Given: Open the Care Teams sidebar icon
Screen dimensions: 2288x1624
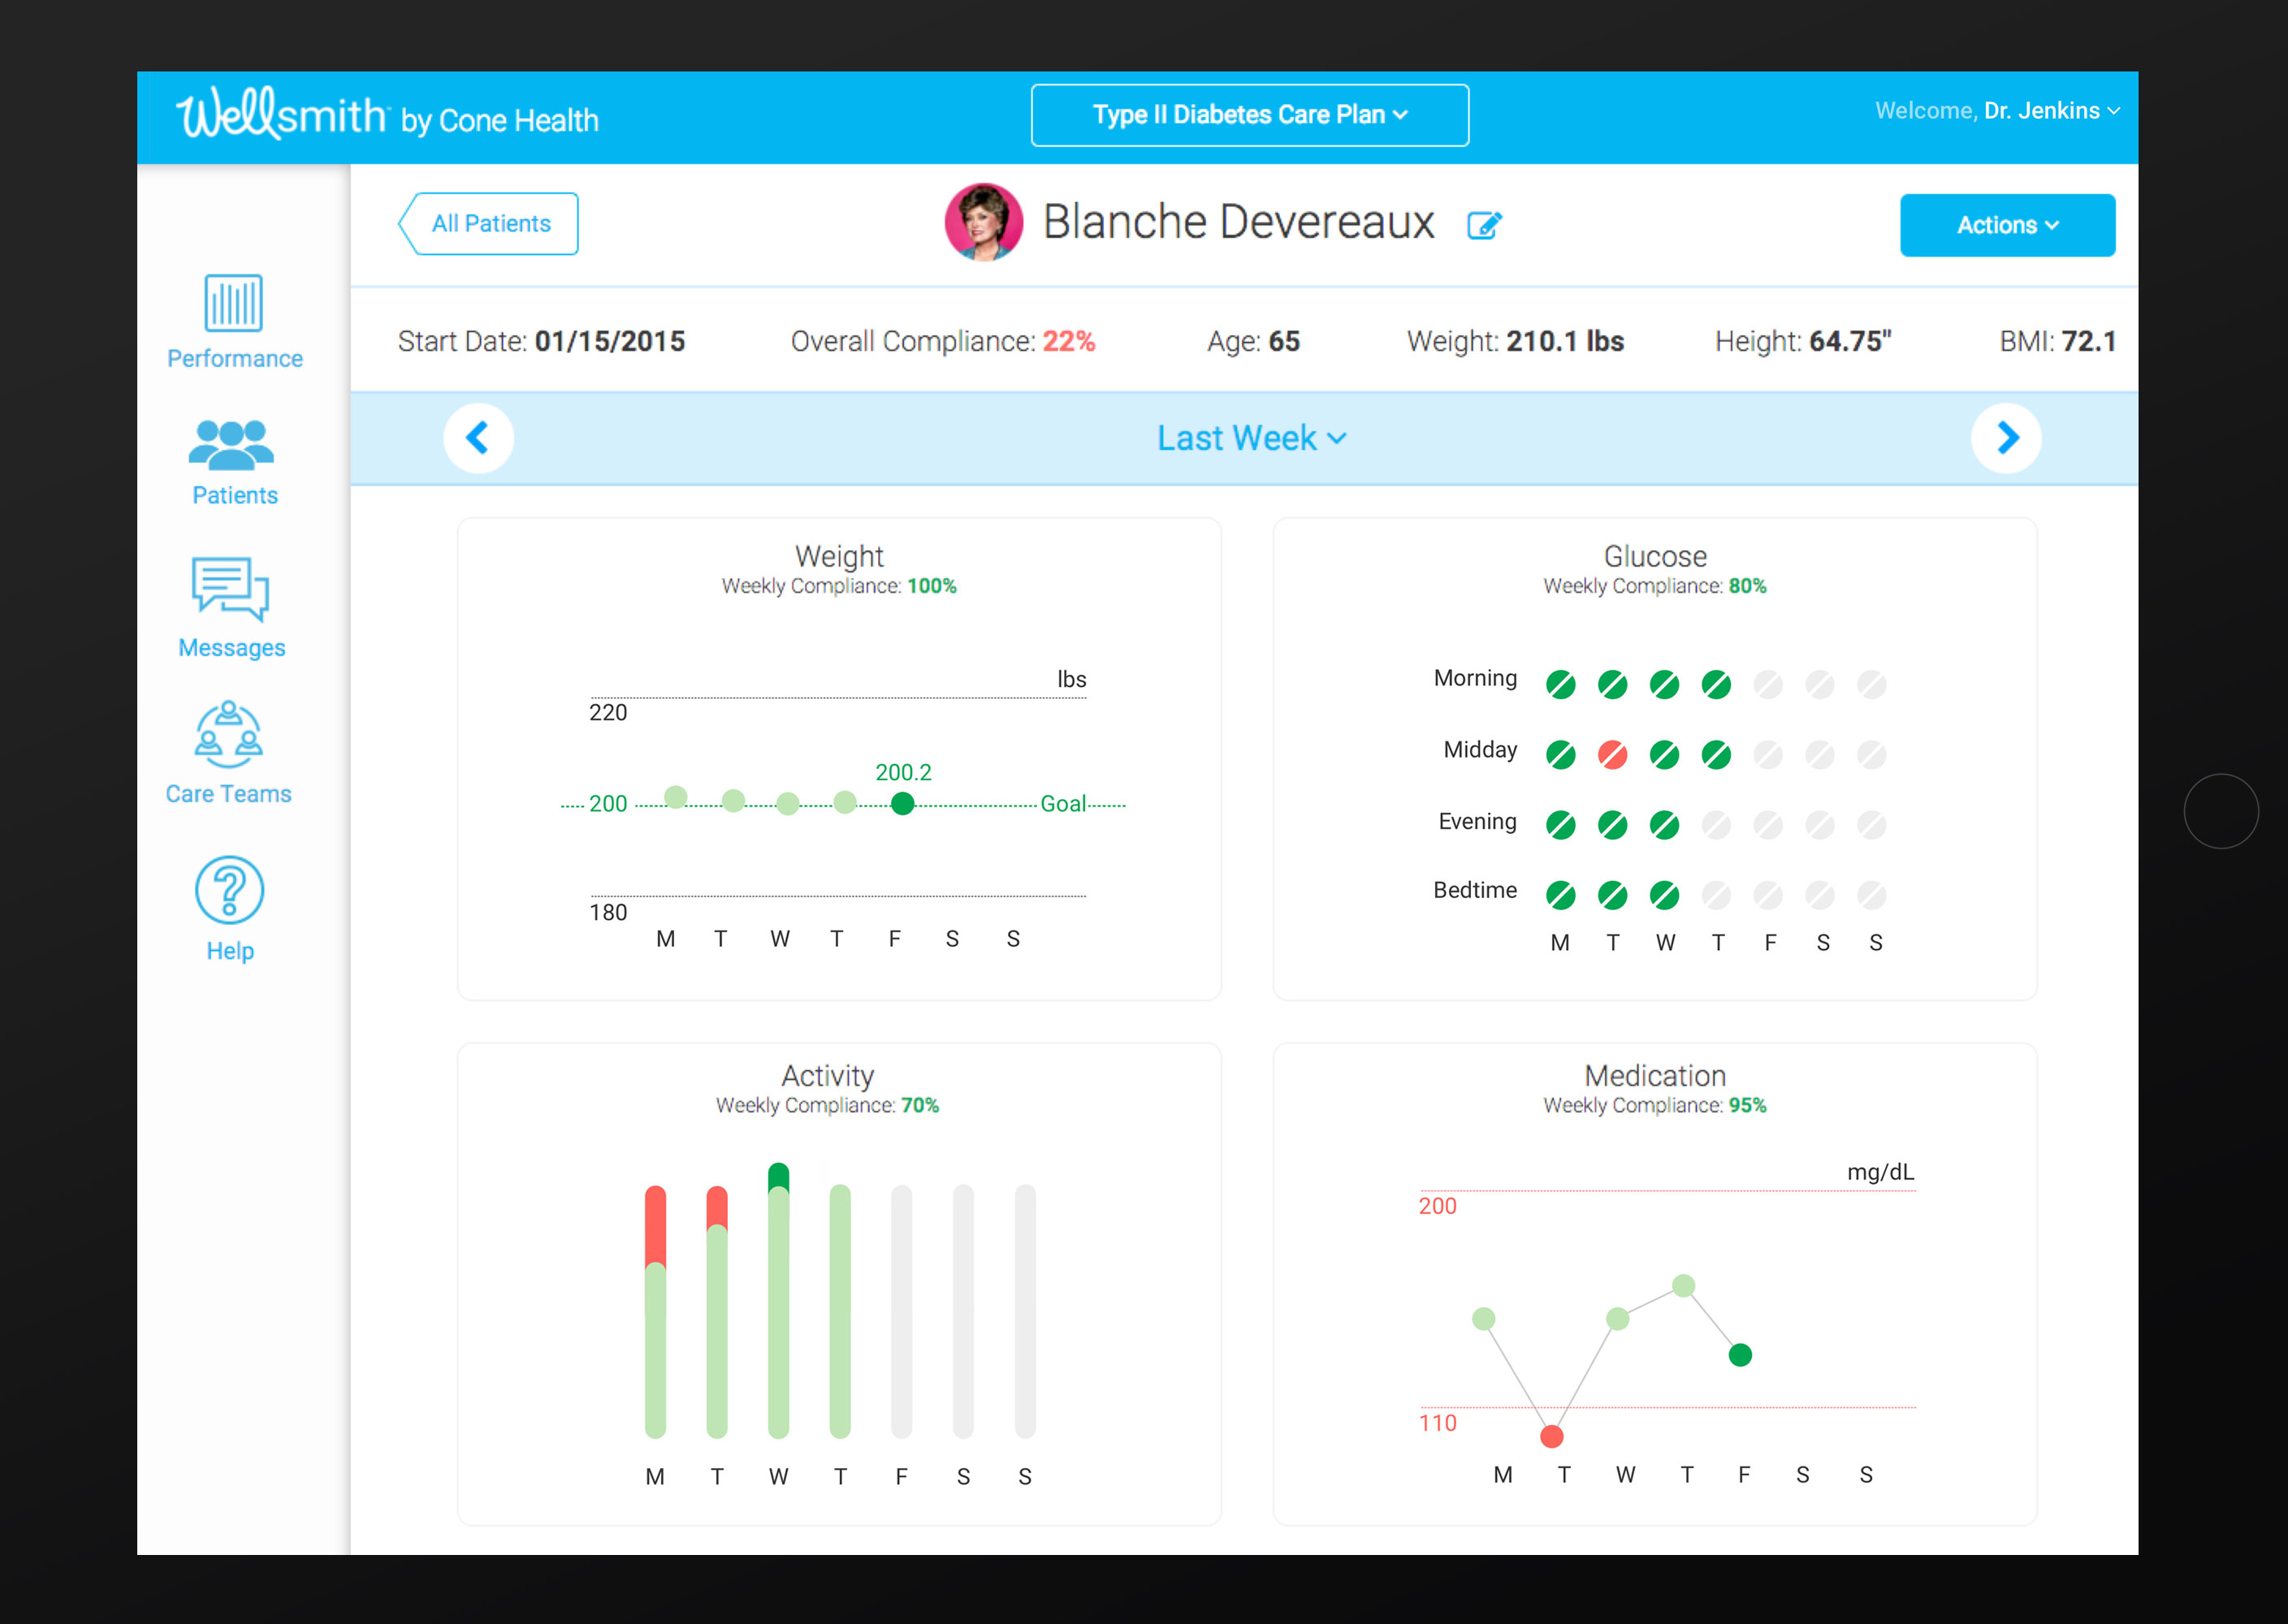Looking at the screenshot, I should pyautogui.click(x=229, y=734).
